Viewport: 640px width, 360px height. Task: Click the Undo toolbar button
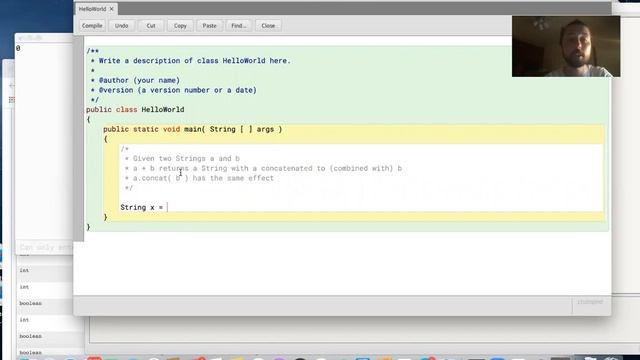[121, 25]
